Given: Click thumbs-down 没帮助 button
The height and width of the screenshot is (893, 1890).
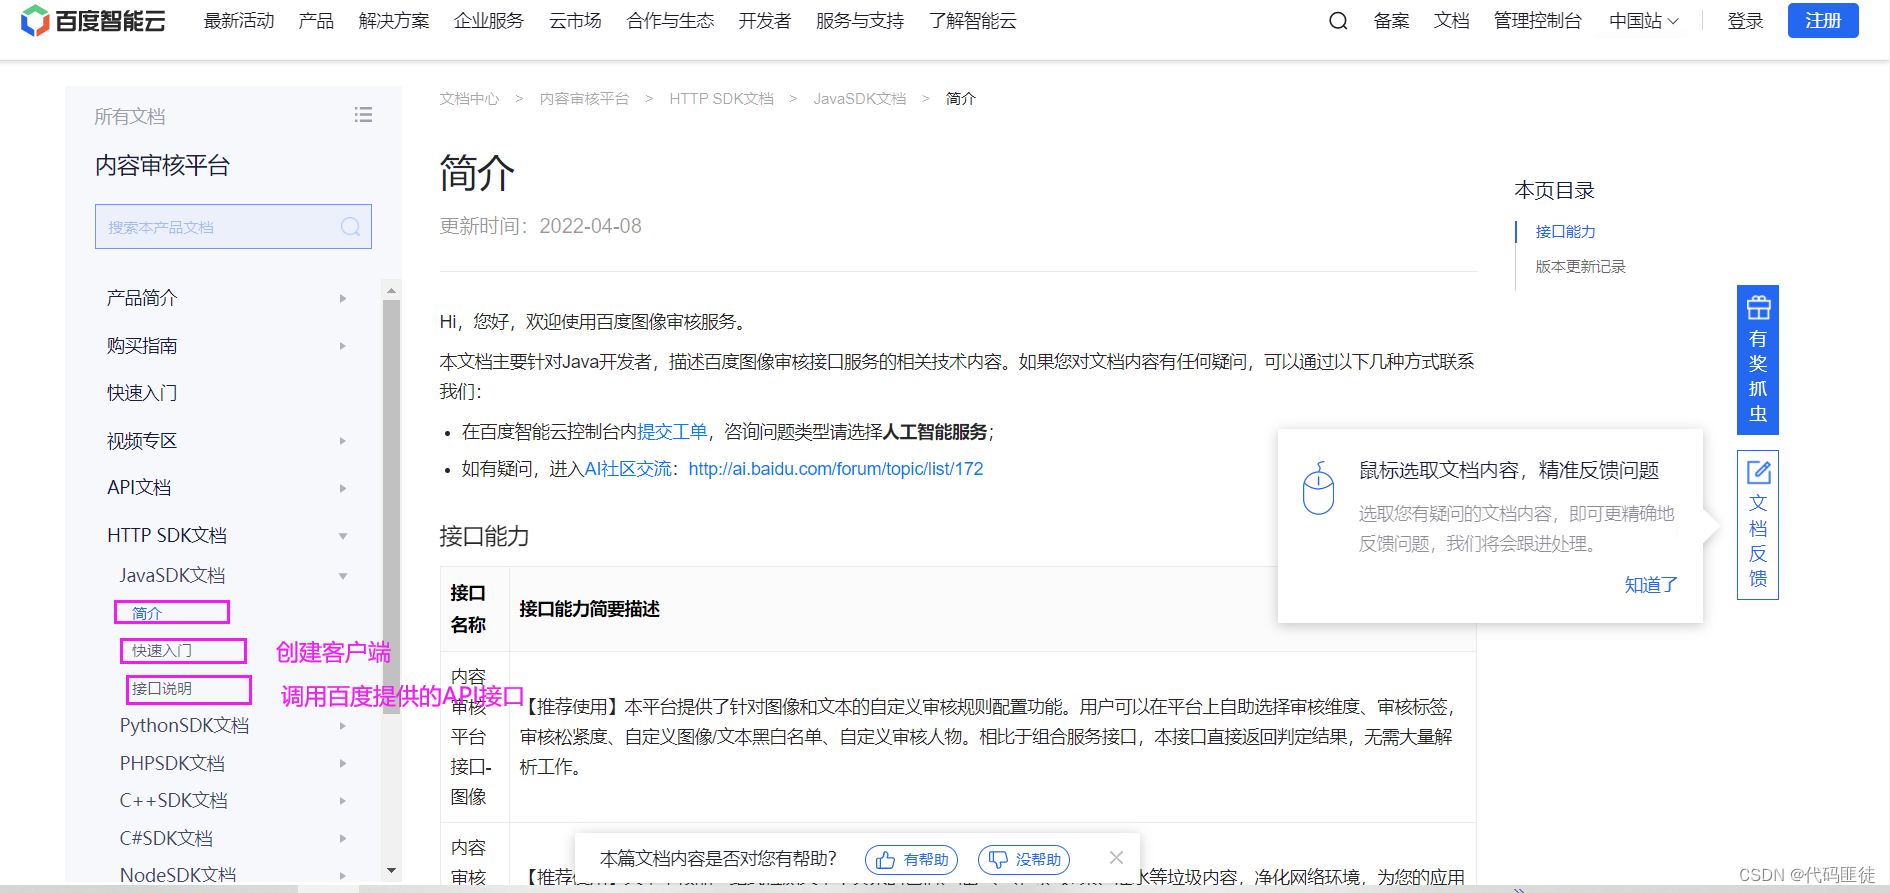Looking at the screenshot, I should (x=1024, y=860).
